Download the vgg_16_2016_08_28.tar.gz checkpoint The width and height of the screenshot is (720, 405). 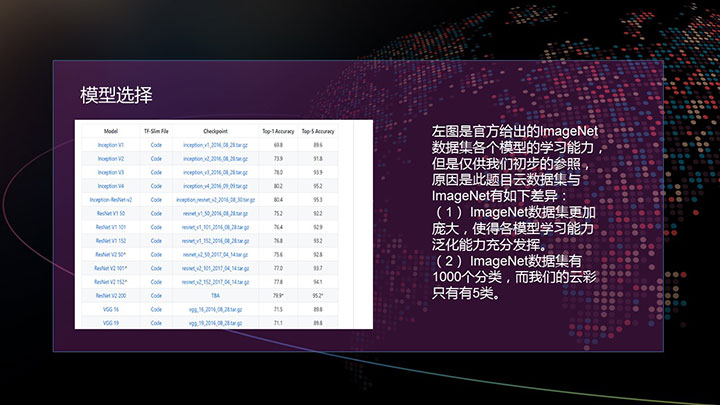point(215,310)
